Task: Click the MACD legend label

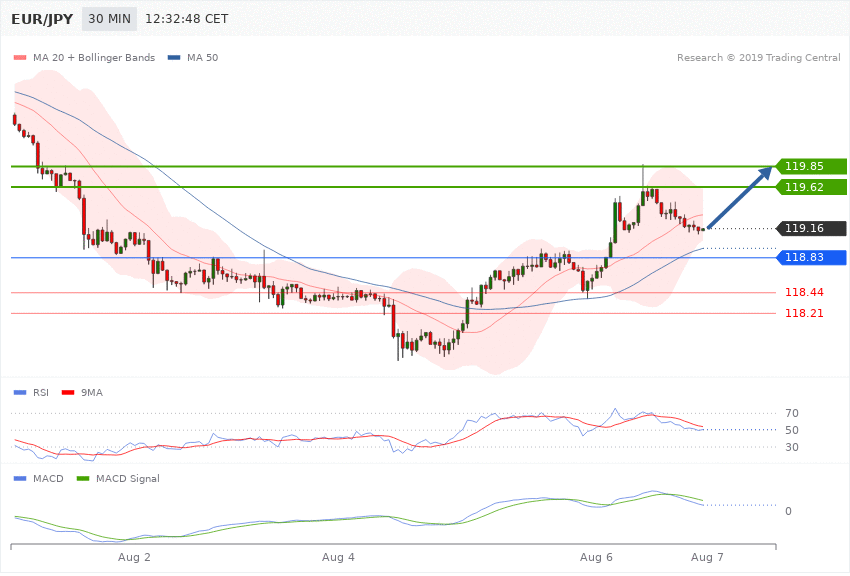Action: pos(48,479)
